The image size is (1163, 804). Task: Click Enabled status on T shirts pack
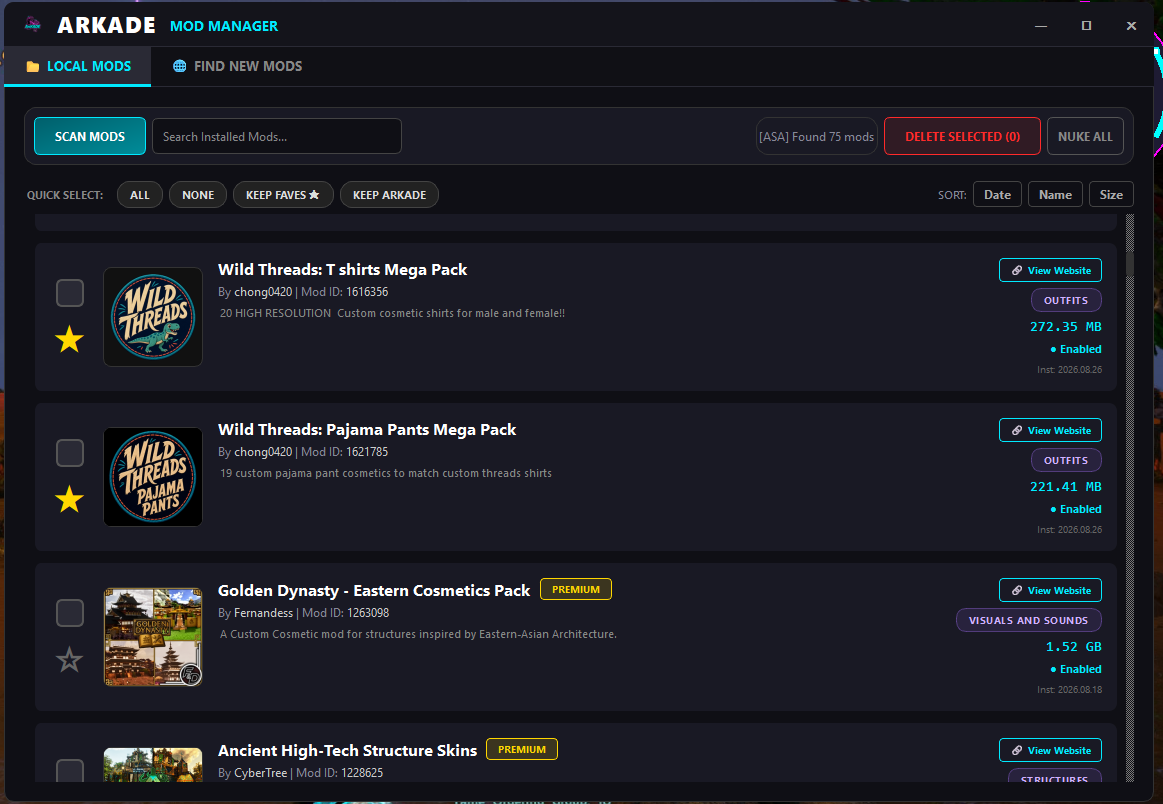1075,349
